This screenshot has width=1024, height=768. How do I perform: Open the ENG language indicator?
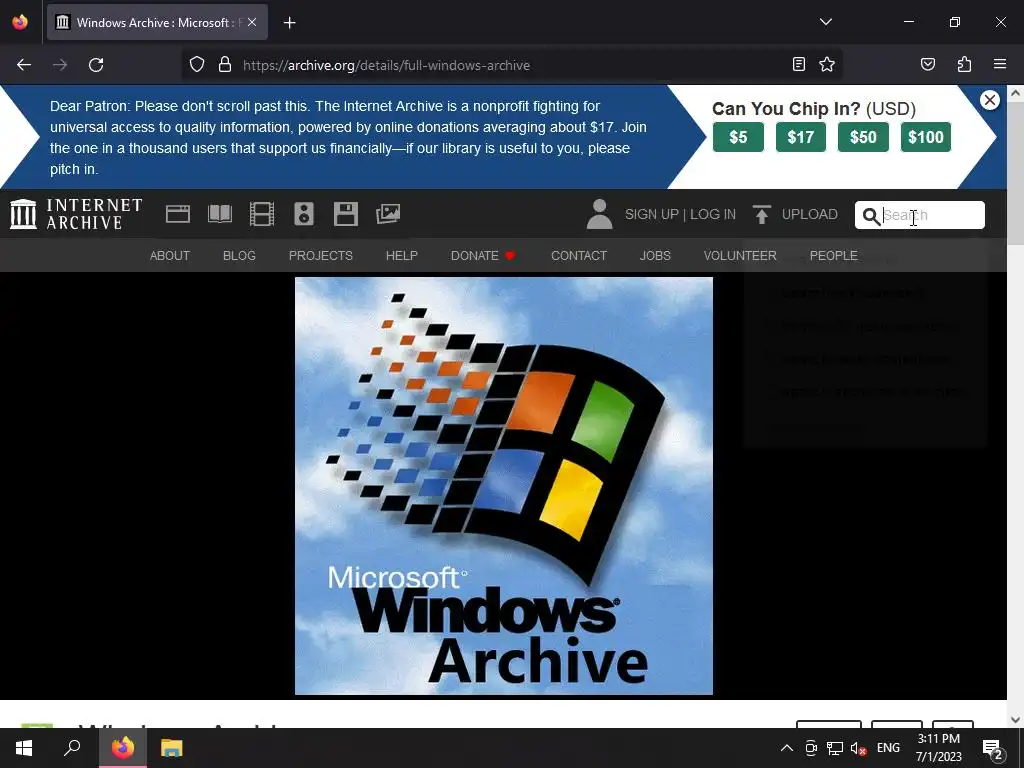(888, 748)
